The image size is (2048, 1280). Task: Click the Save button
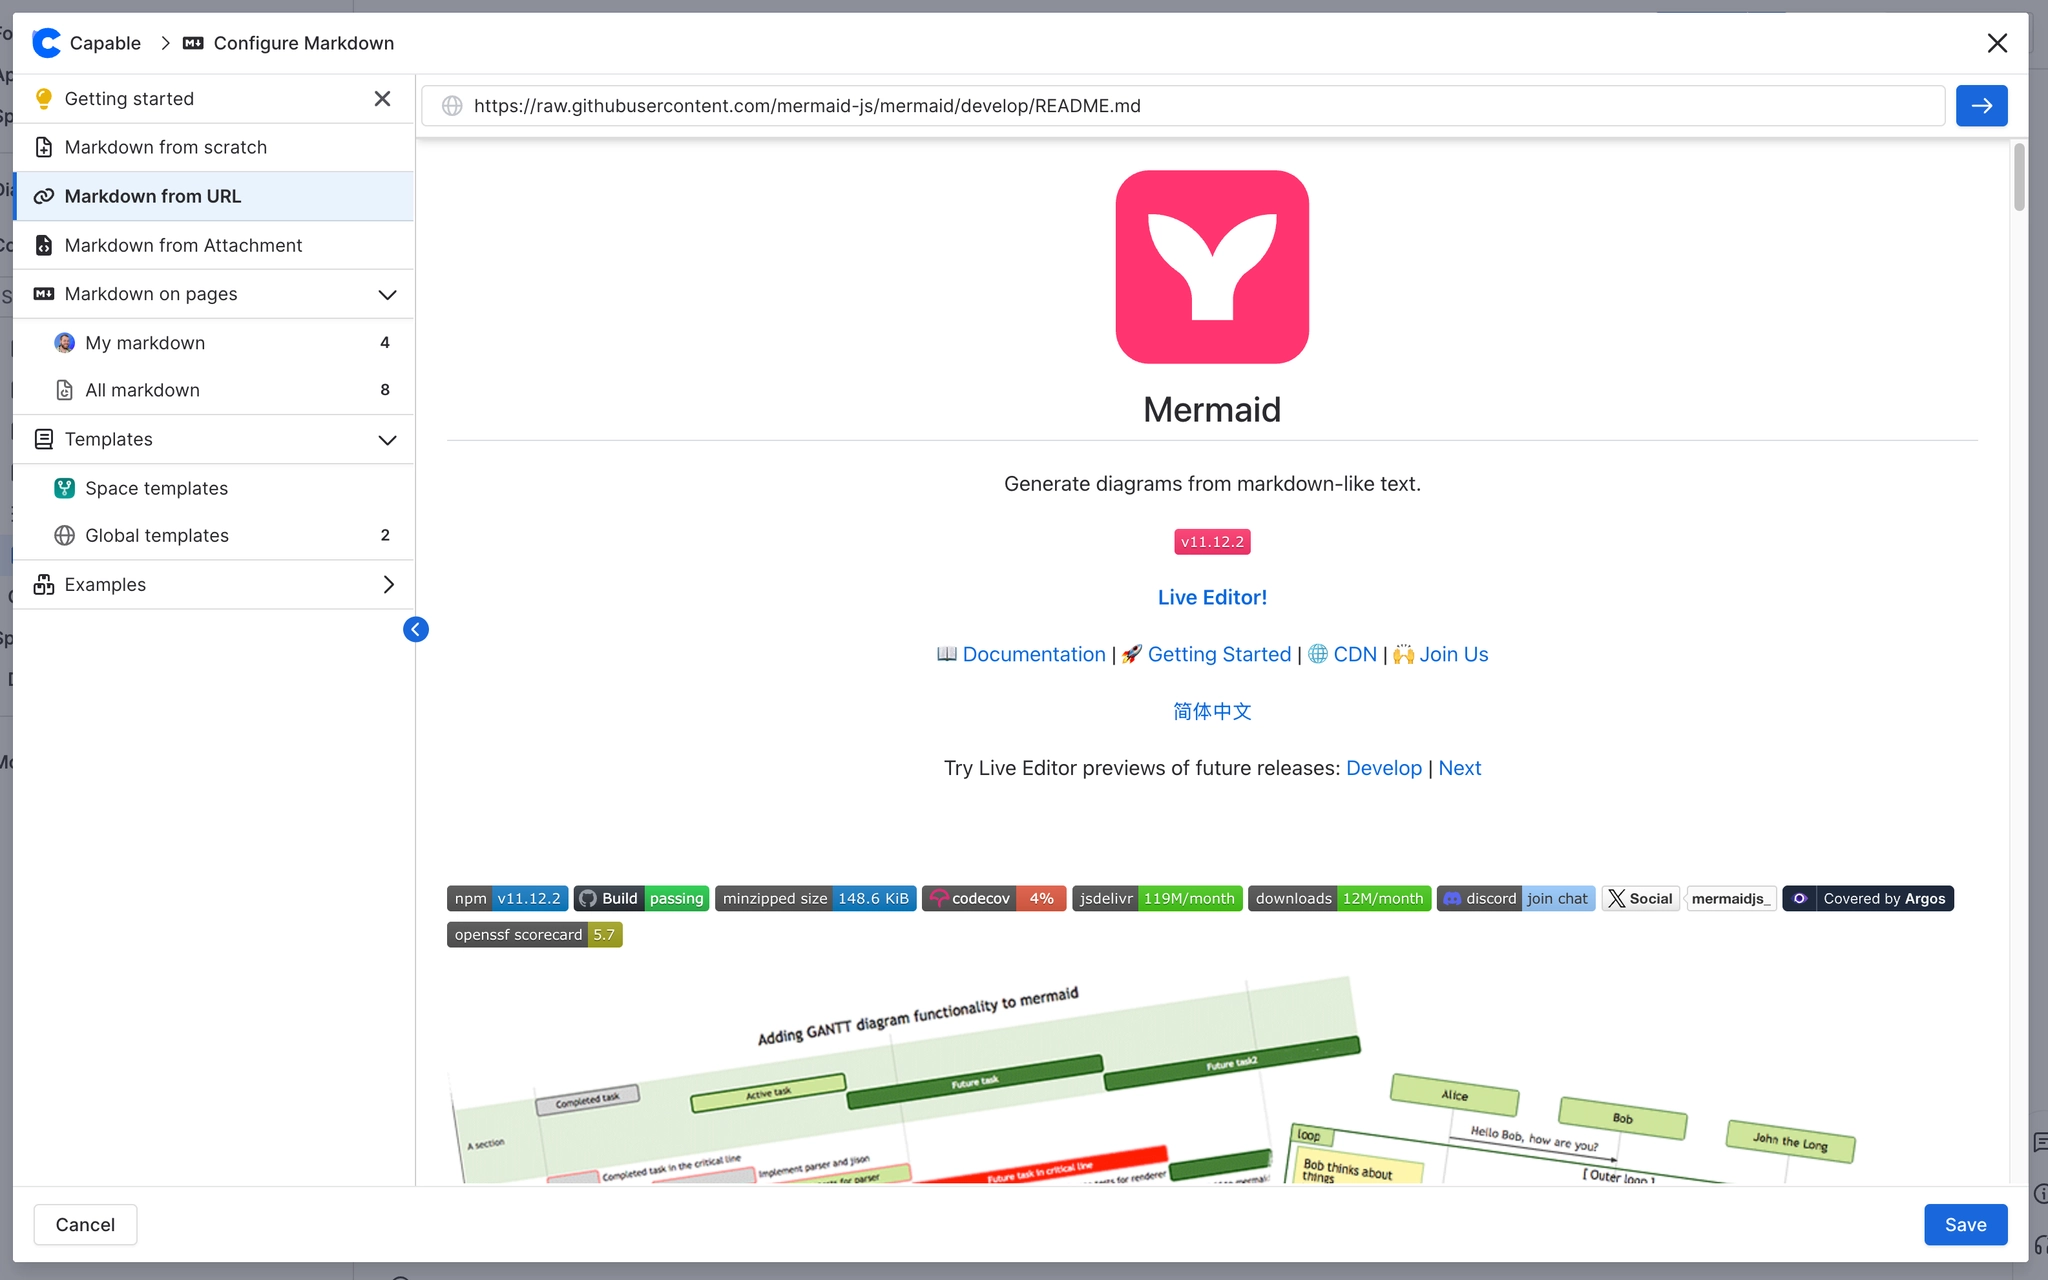[x=1964, y=1224]
